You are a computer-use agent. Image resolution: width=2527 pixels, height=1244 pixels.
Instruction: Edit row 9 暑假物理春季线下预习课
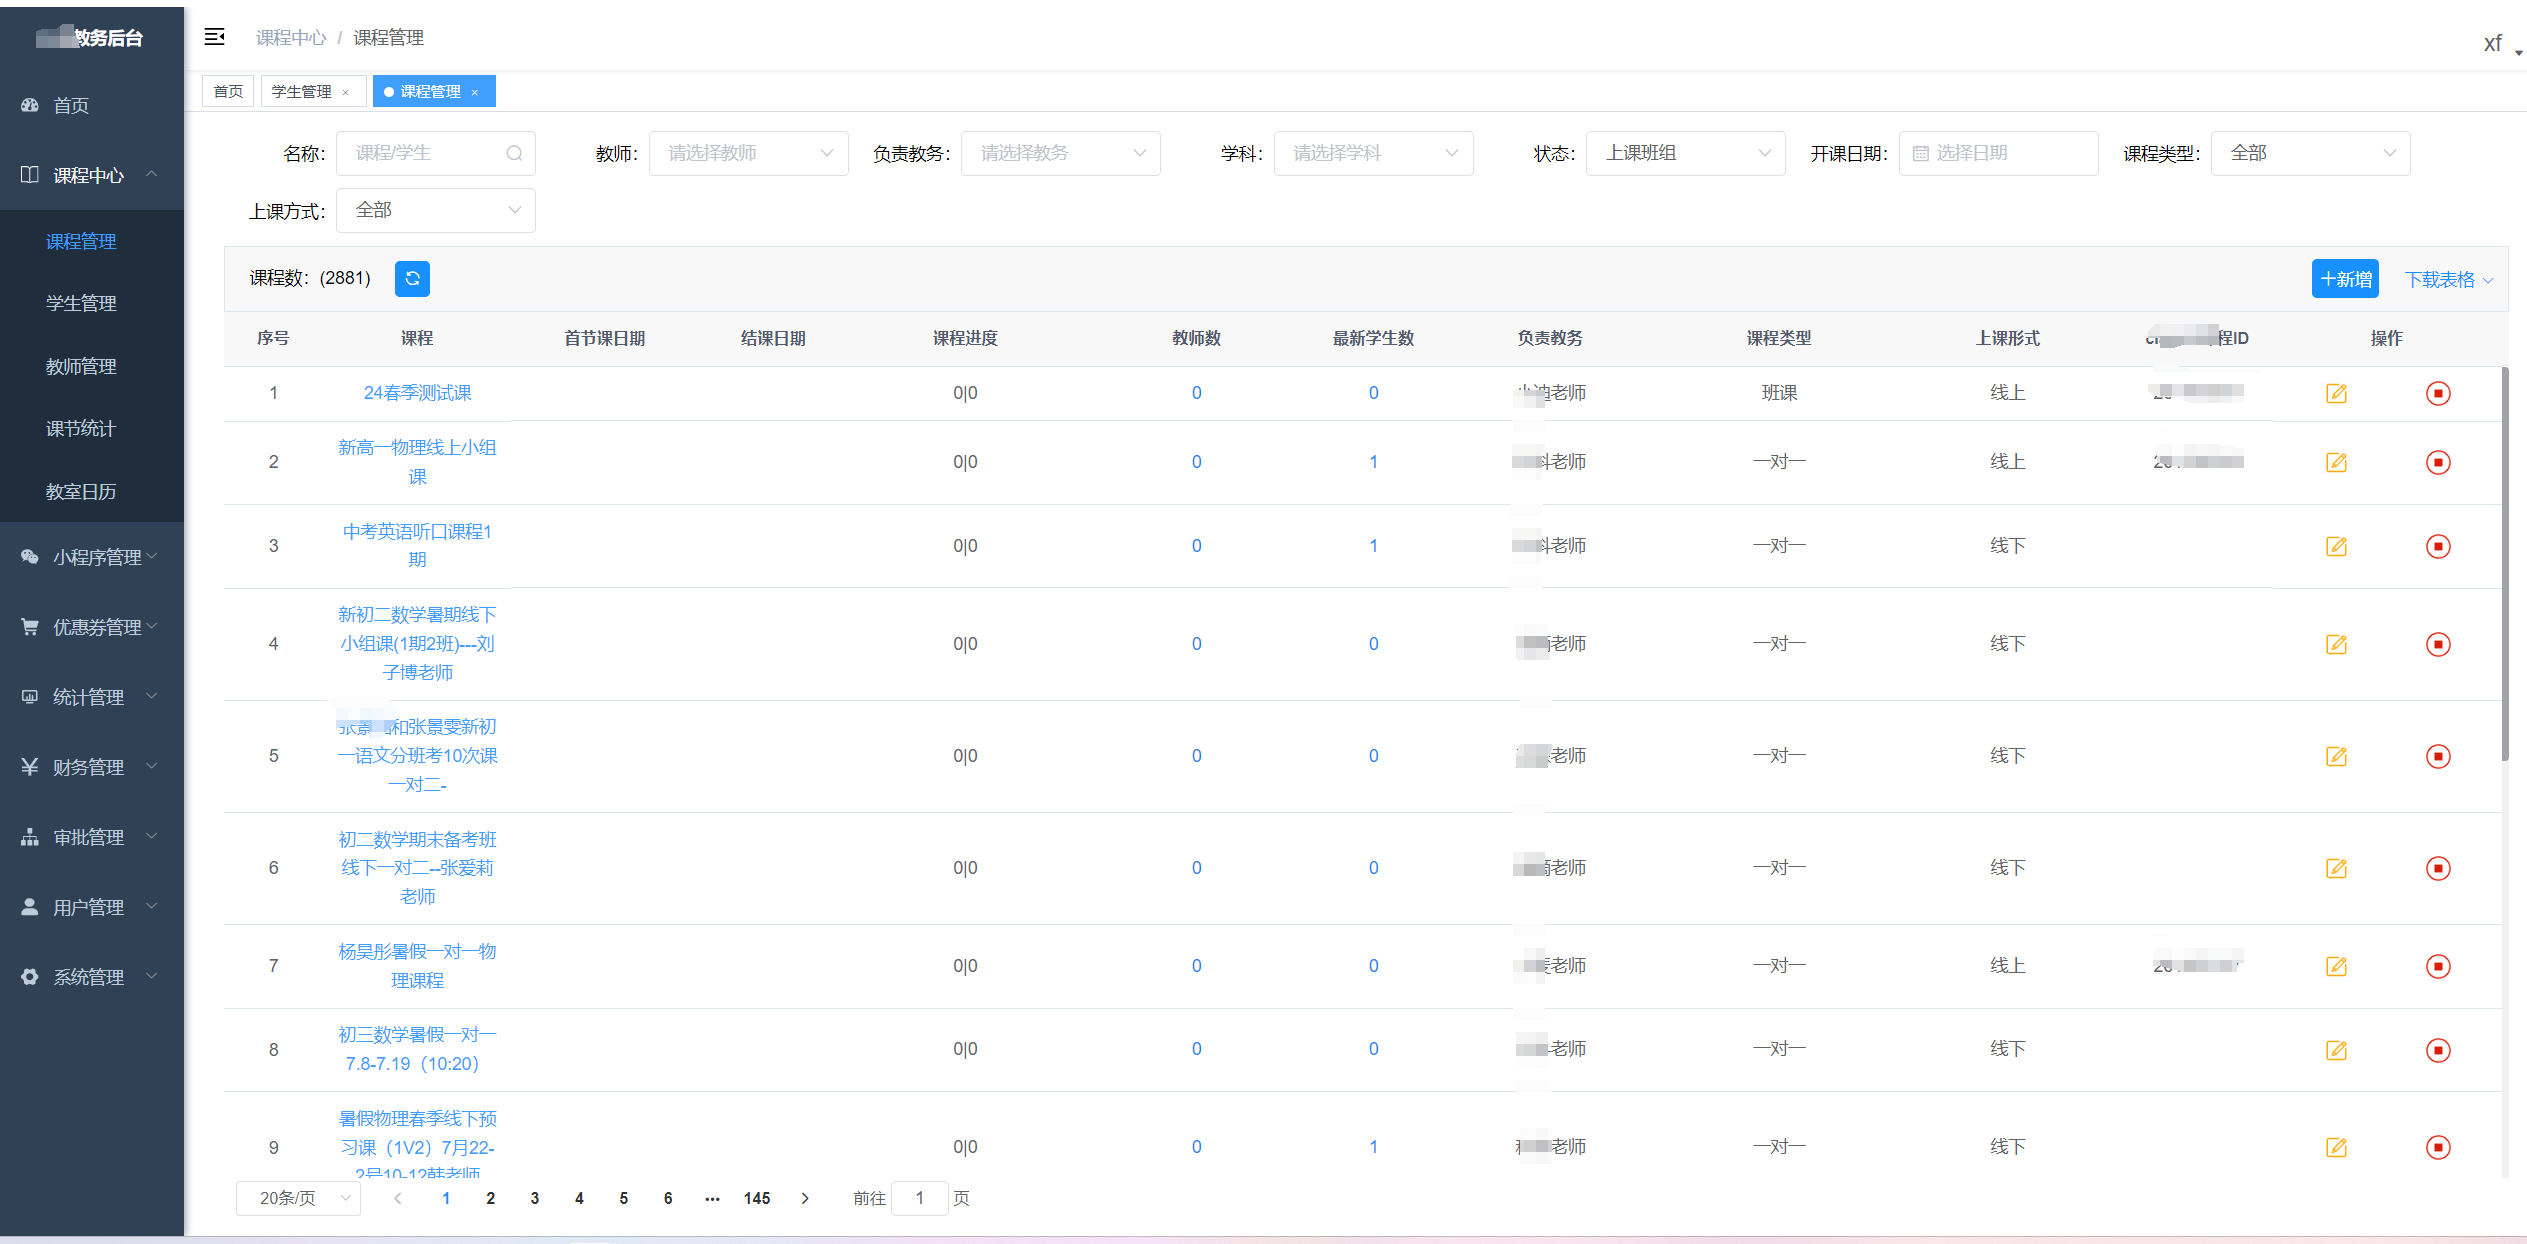(x=2336, y=1147)
